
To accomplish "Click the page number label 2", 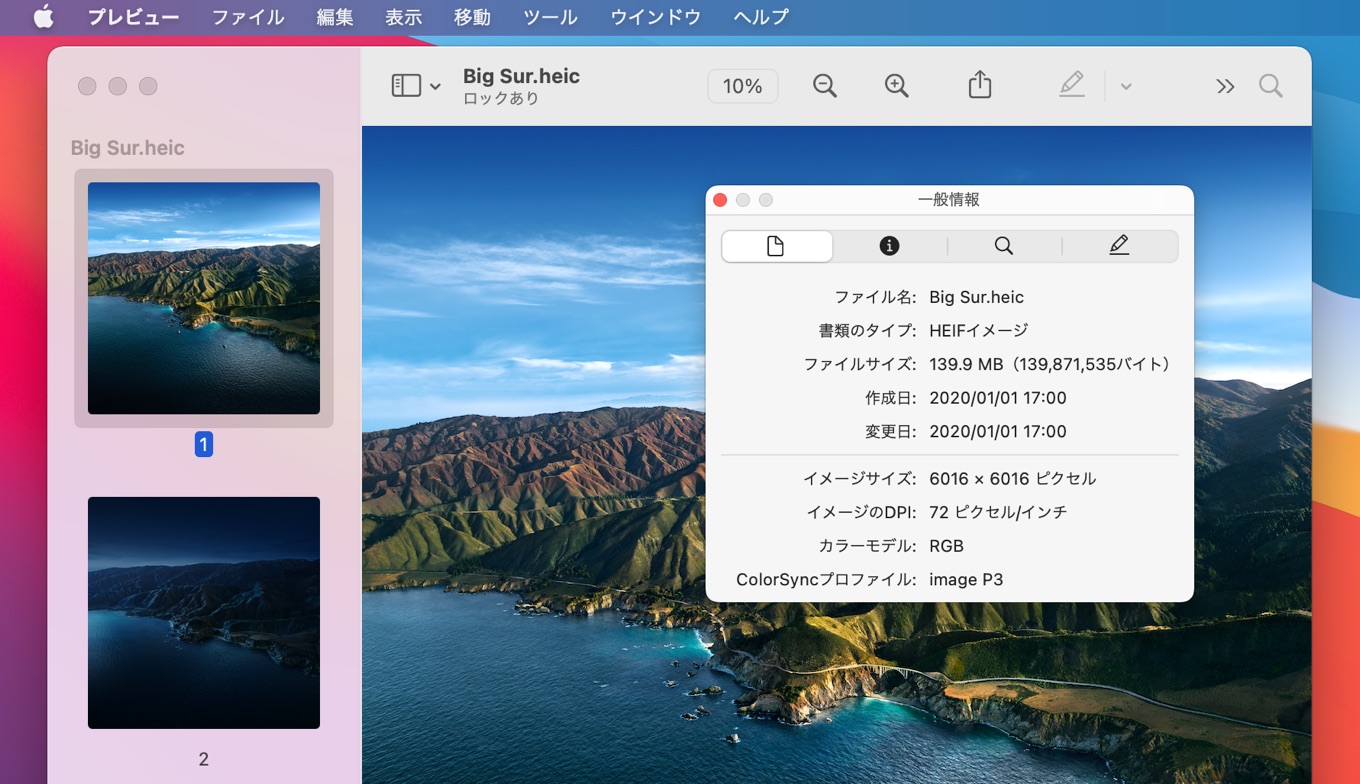I will tap(204, 759).
